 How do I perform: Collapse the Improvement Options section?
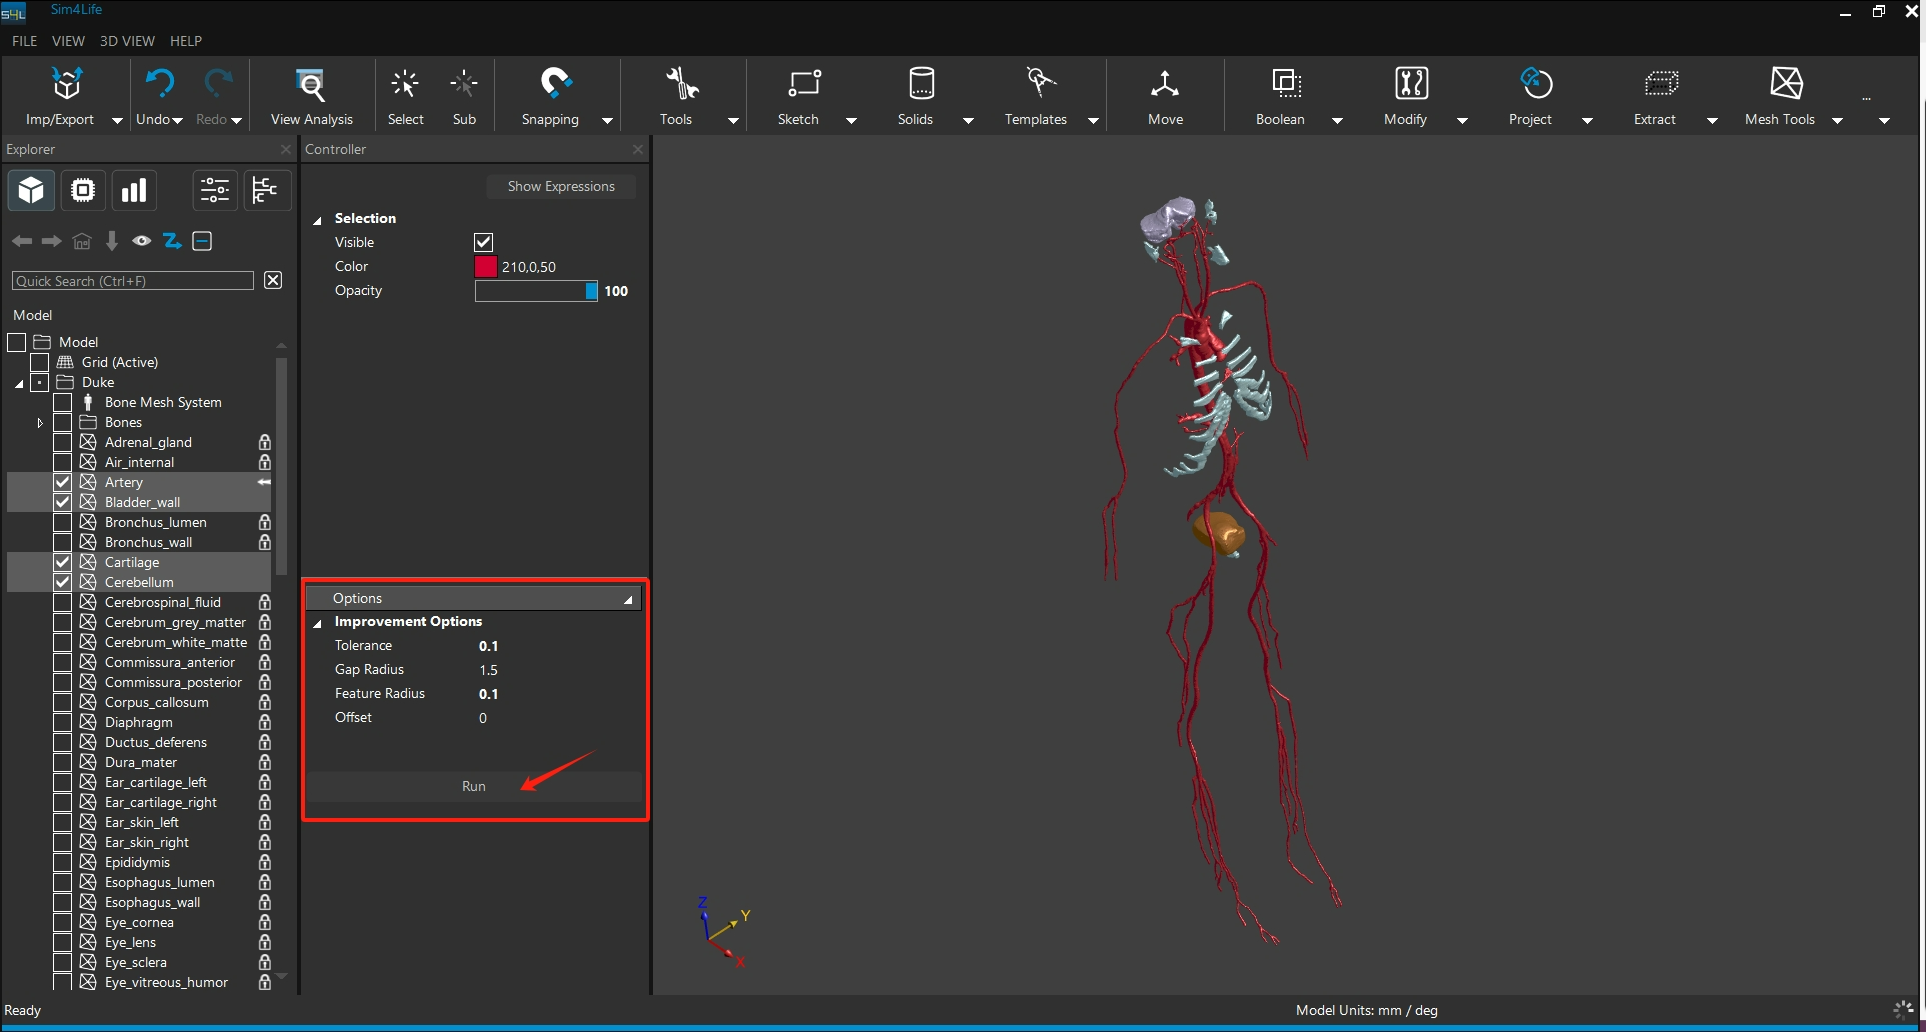pos(318,622)
